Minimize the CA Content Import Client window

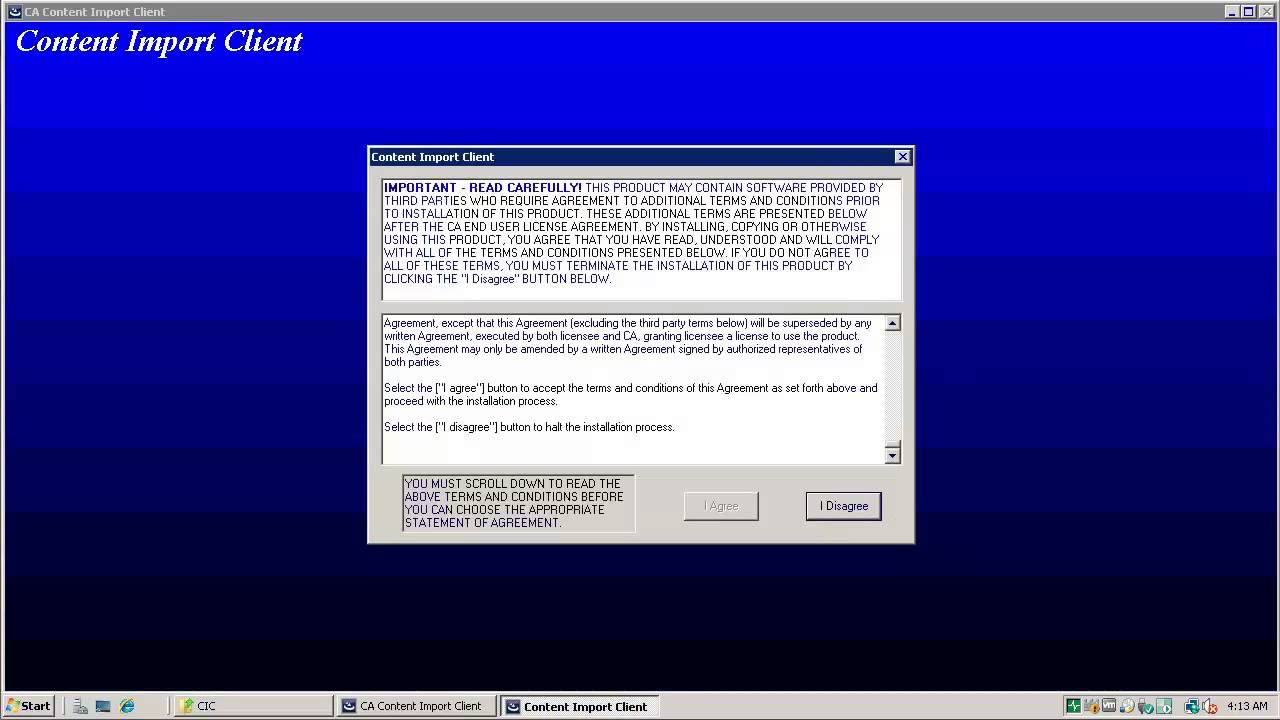click(x=1232, y=12)
